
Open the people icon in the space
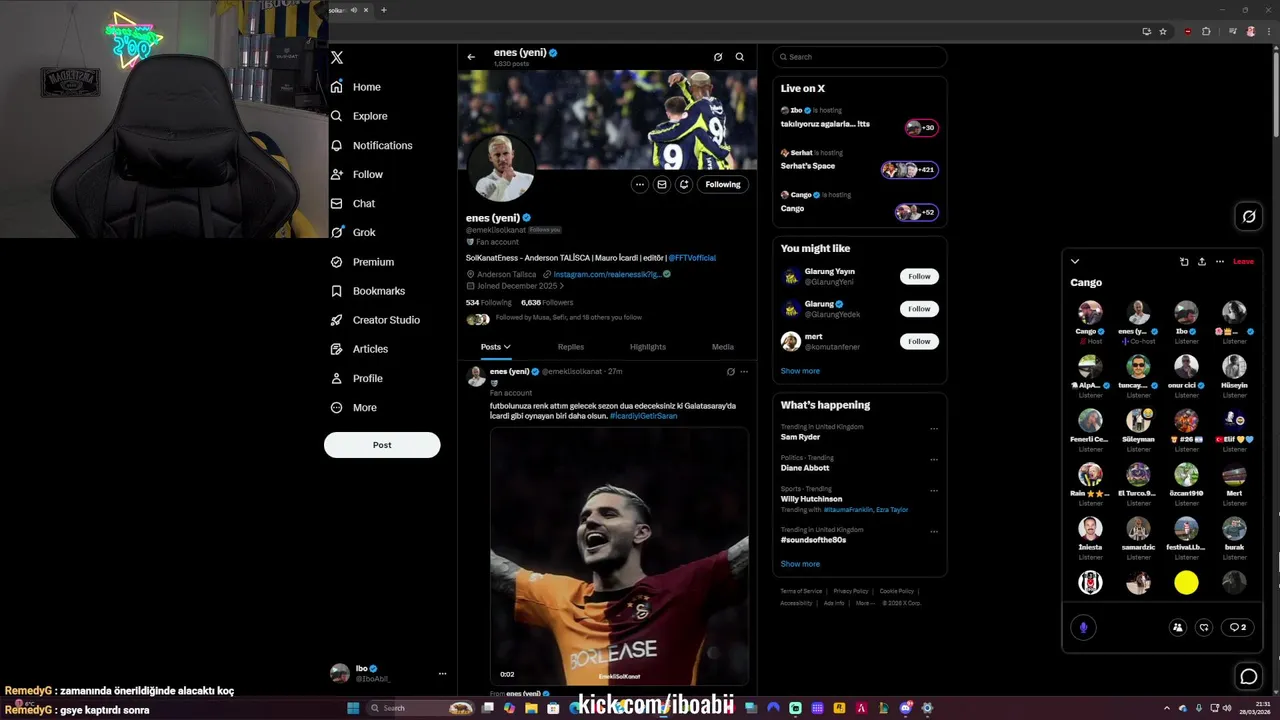1177,627
